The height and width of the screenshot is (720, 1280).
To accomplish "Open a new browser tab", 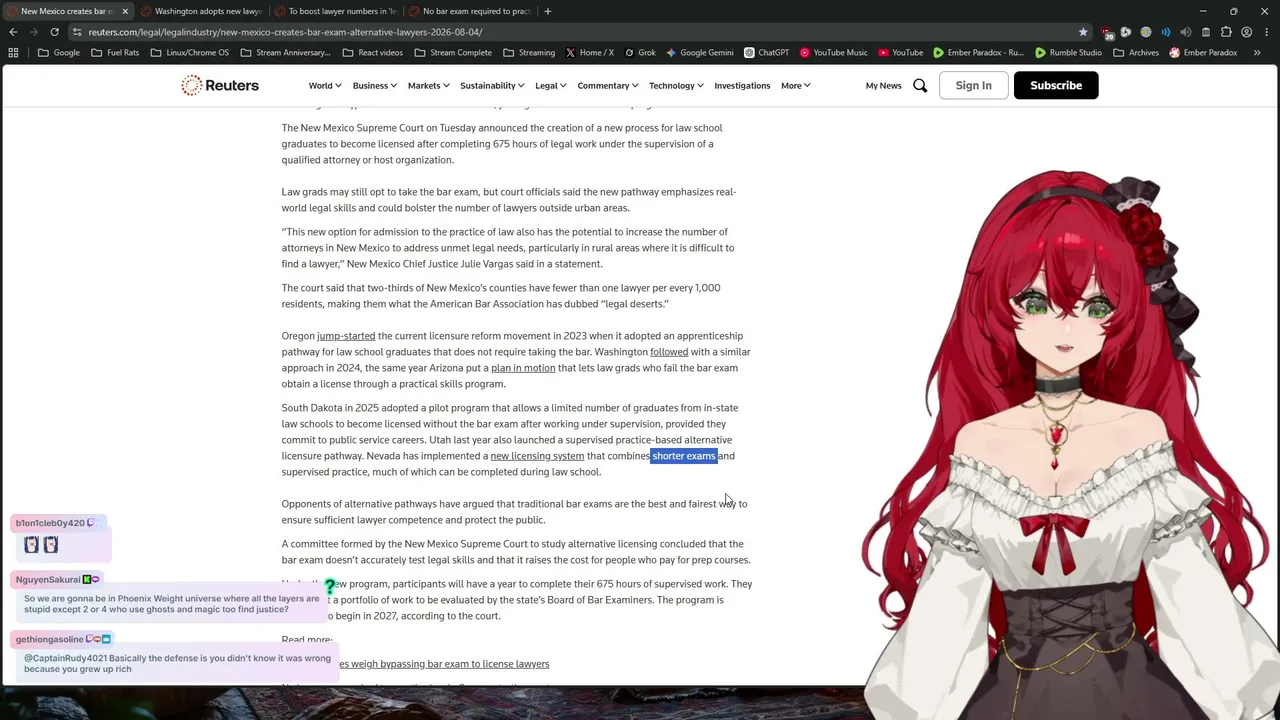I will pos(547,11).
